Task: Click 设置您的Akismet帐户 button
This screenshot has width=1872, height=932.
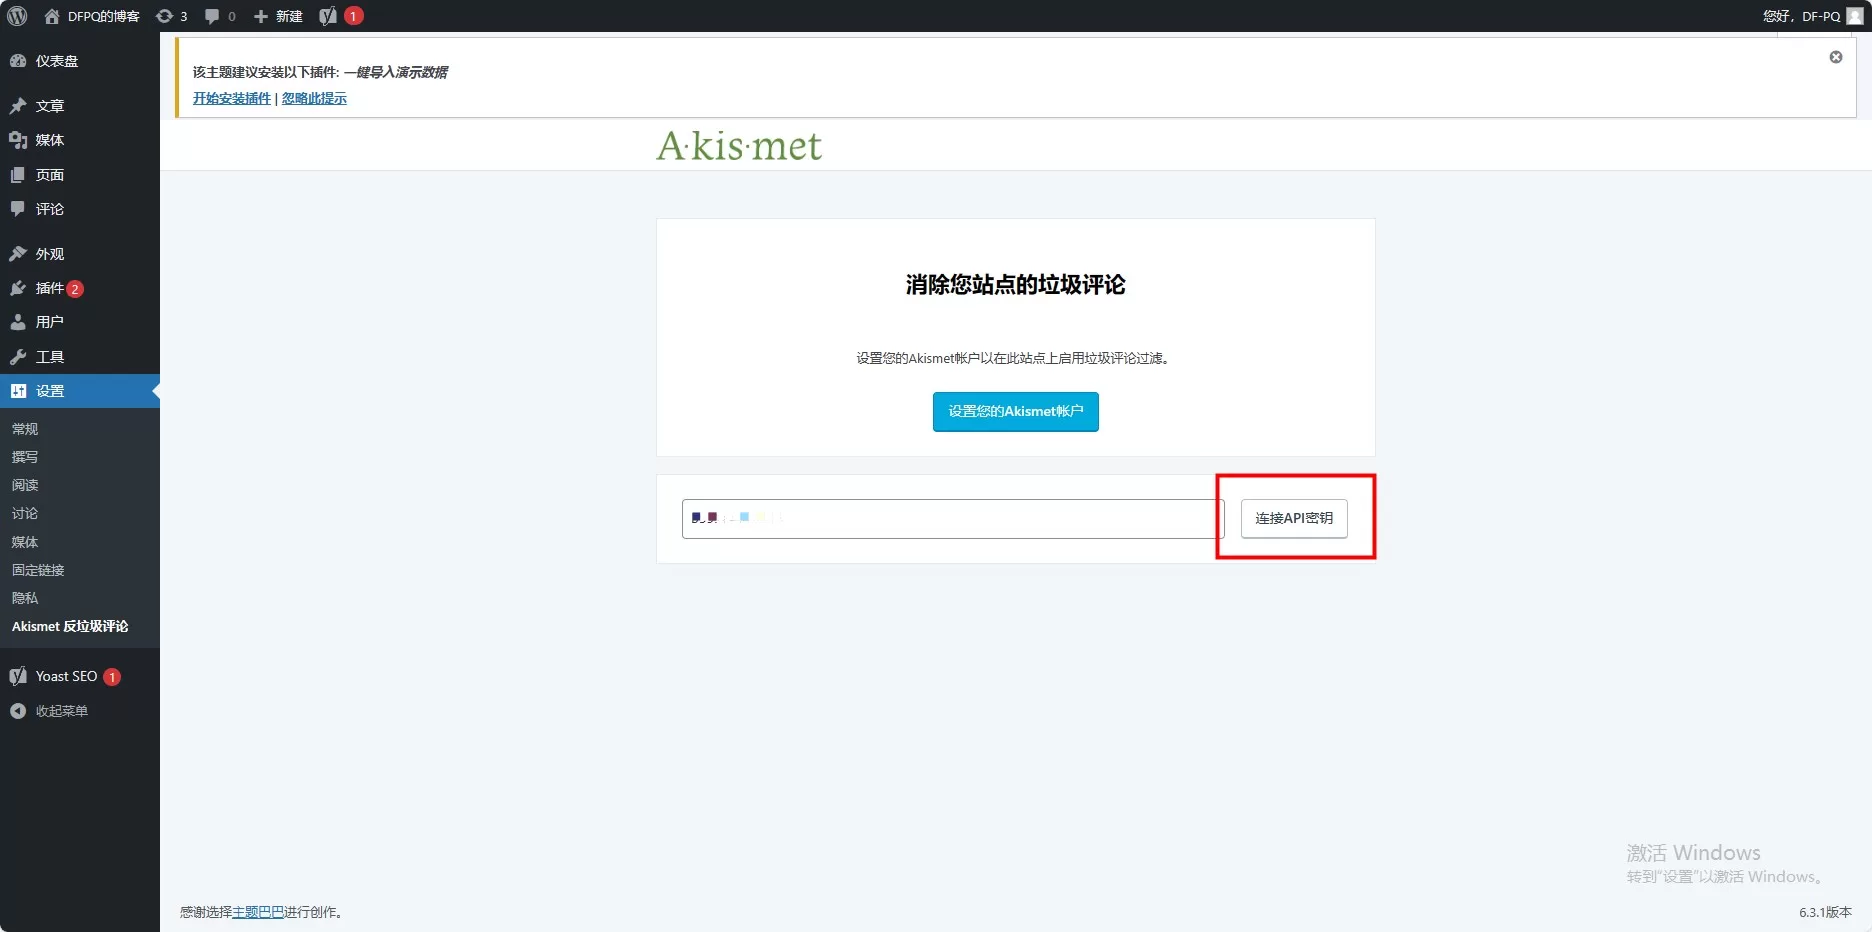Action: click(x=1016, y=412)
